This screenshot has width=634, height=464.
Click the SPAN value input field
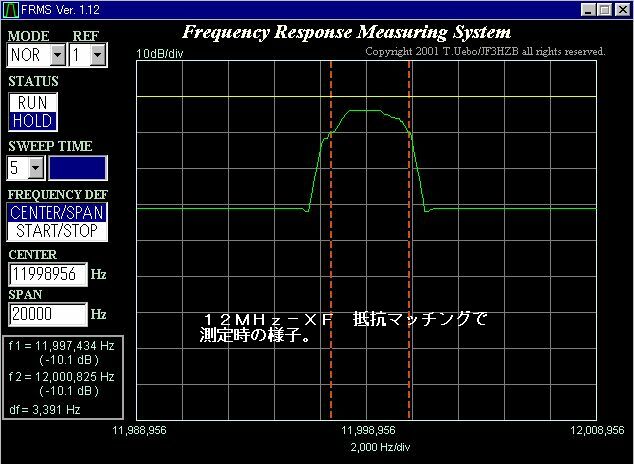point(49,314)
